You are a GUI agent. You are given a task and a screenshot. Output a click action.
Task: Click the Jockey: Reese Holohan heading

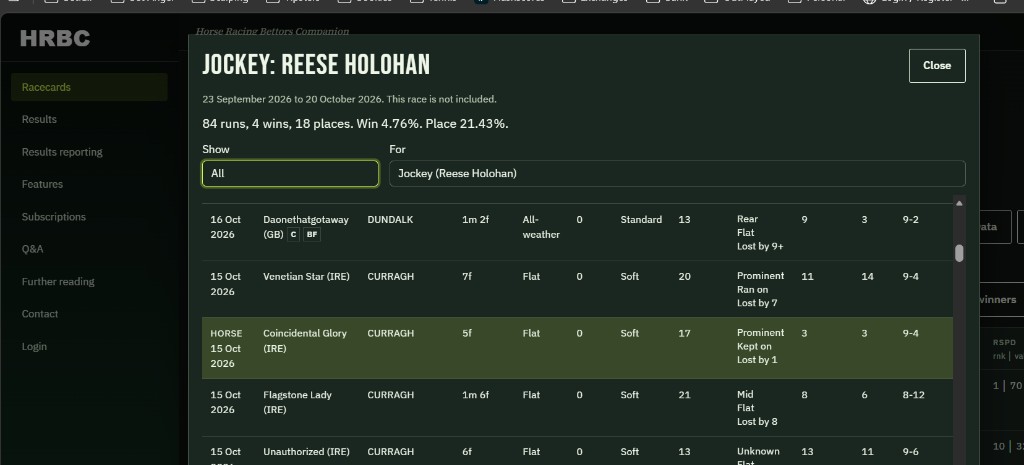(x=316, y=65)
